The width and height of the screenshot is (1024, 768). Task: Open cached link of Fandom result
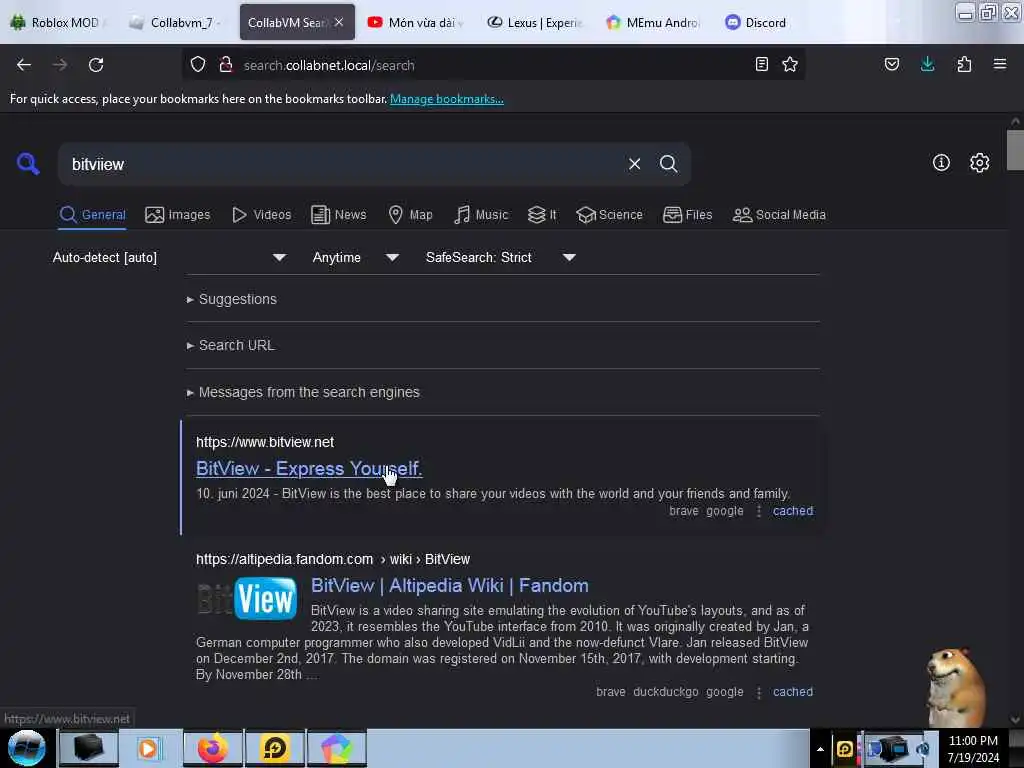[793, 692]
